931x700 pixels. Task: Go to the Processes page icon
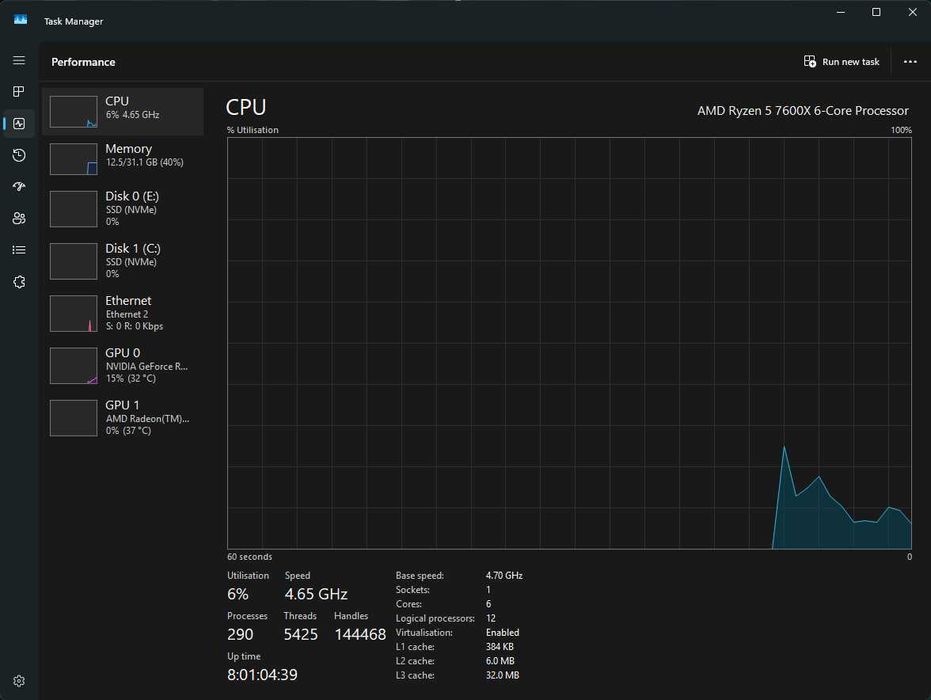[x=19, y=92]
